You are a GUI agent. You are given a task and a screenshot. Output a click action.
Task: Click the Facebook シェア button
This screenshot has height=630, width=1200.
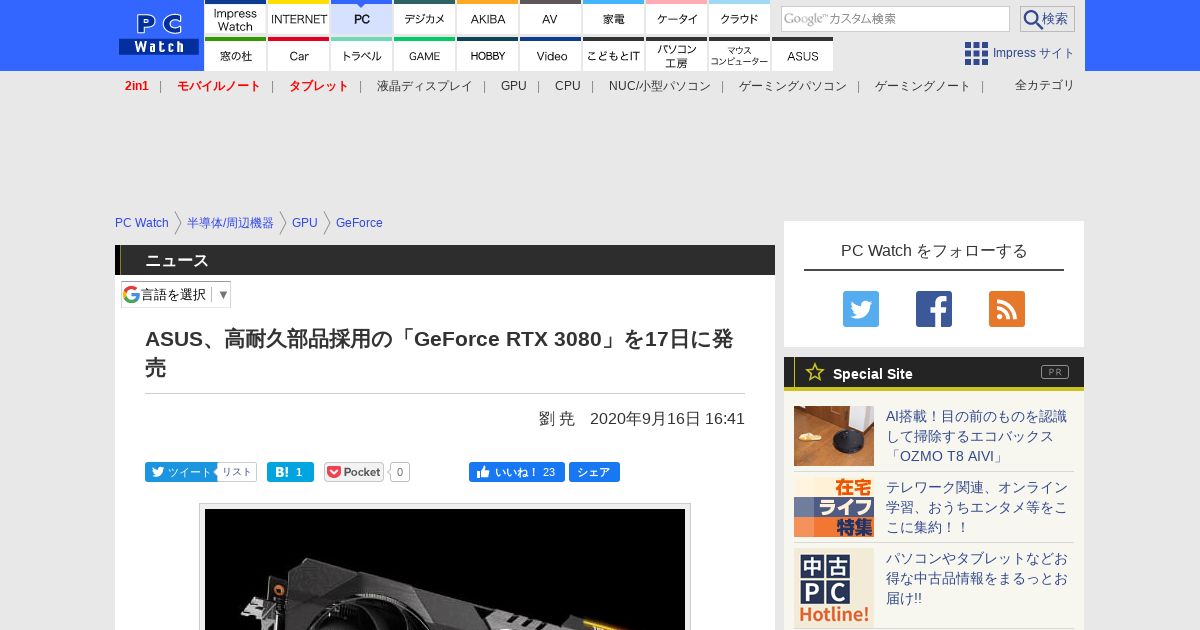point(594,472)
